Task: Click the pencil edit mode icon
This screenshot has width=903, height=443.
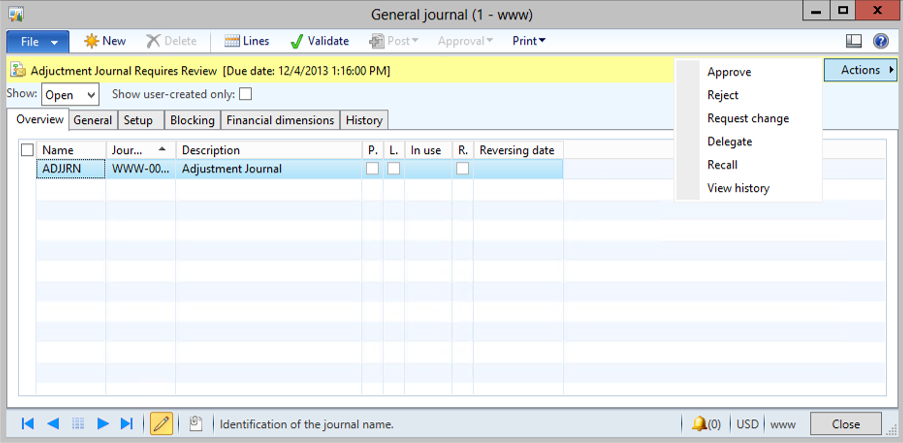Action: [x=160, y=424]
